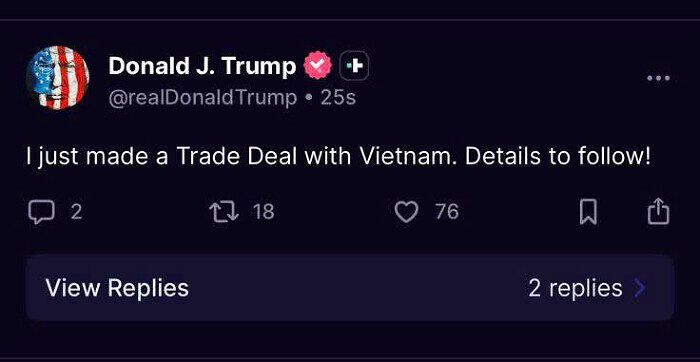This screenshot has height=362, width=700.
Task: Open the flag-painted profile avatar
Action: point(58,78)
